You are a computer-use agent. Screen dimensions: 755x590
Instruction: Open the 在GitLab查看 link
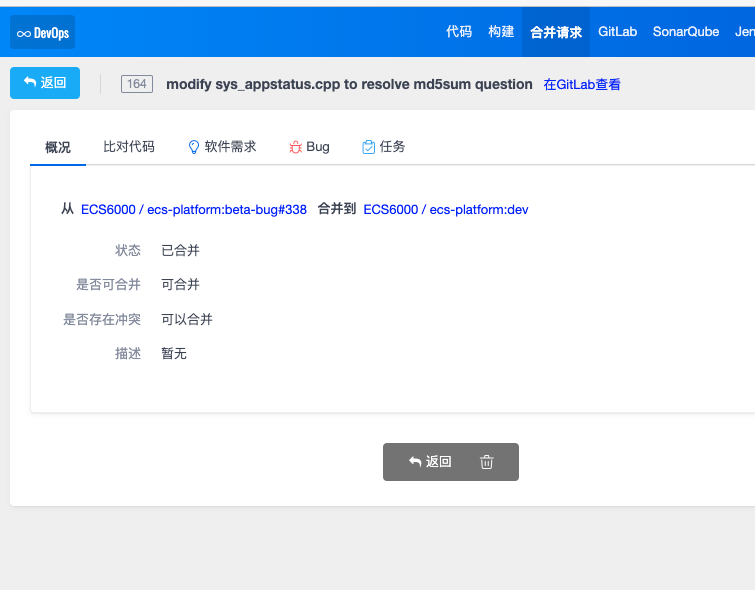581,85
